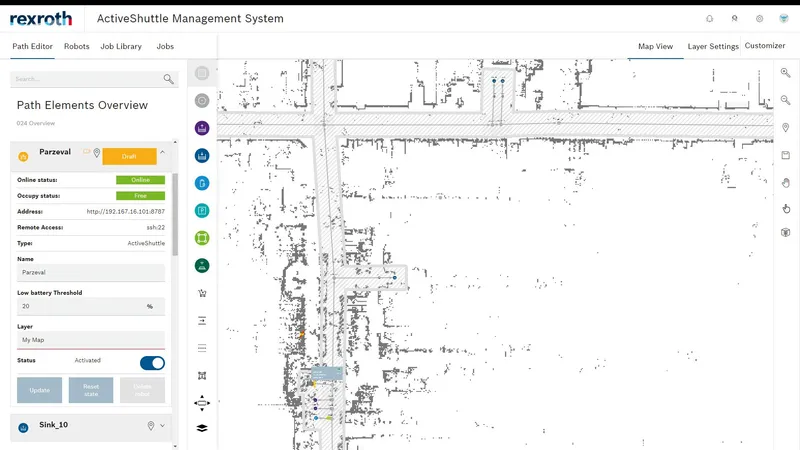Screen dimensions: 800x450
Task: Click the Sink_10 row title
Action: tap(54, 425)
